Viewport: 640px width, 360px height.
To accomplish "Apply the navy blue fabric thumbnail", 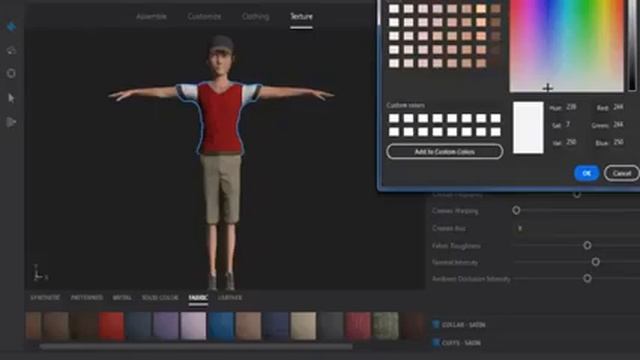I will pos(276,326).
